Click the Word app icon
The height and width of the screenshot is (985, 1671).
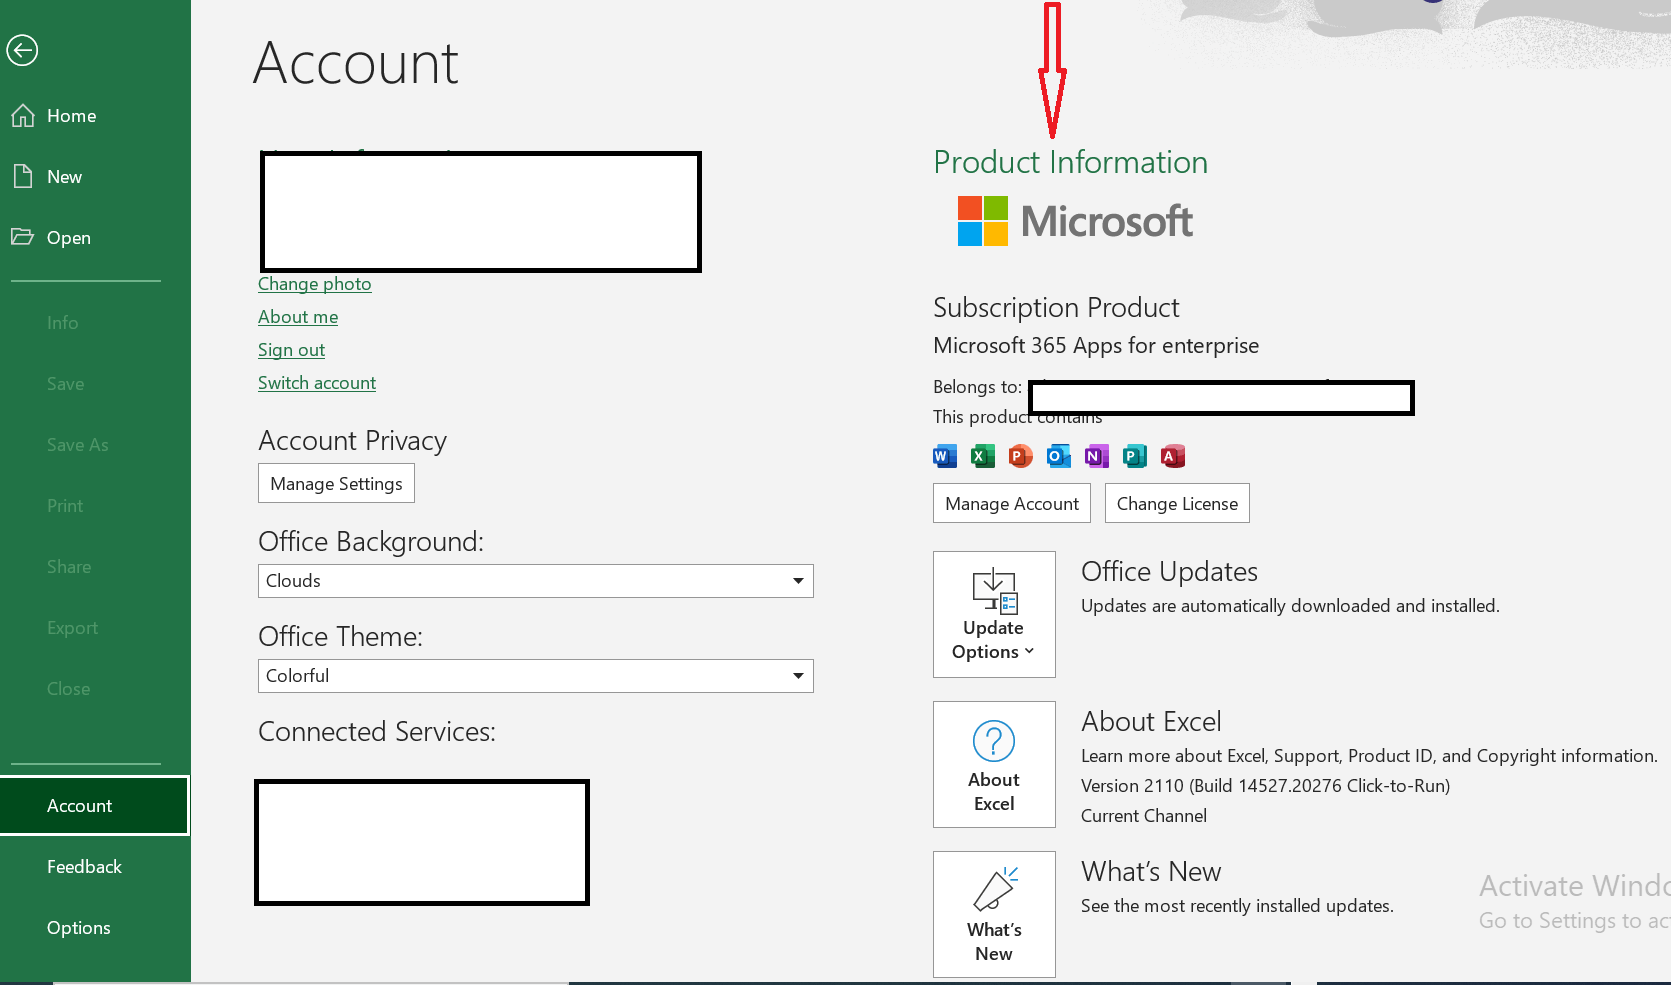coord(945,456)
